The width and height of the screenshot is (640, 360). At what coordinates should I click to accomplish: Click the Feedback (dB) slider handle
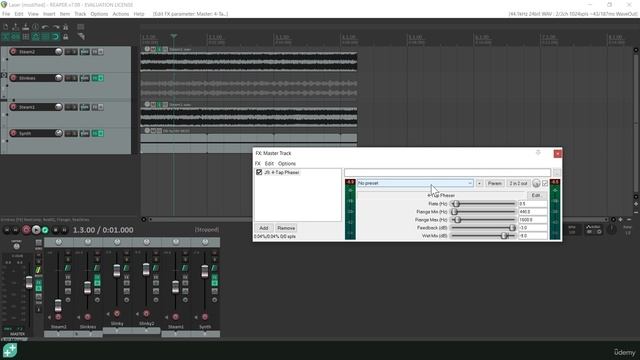(x=512, y=228)
